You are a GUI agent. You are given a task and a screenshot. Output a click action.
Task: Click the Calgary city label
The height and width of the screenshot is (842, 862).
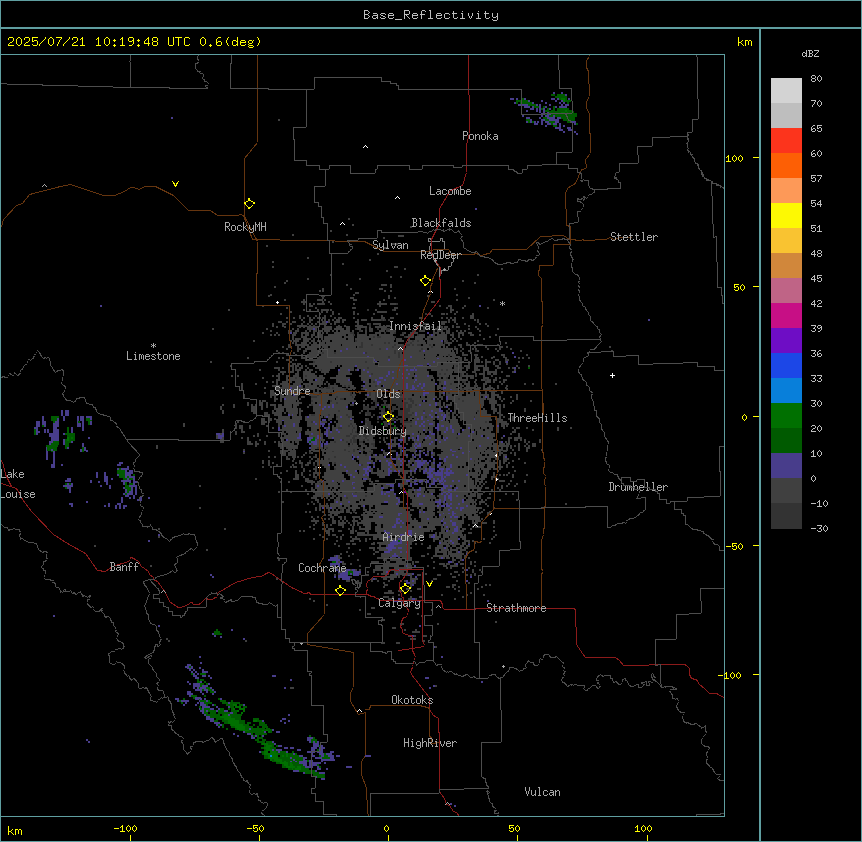(x=399, y=603)
